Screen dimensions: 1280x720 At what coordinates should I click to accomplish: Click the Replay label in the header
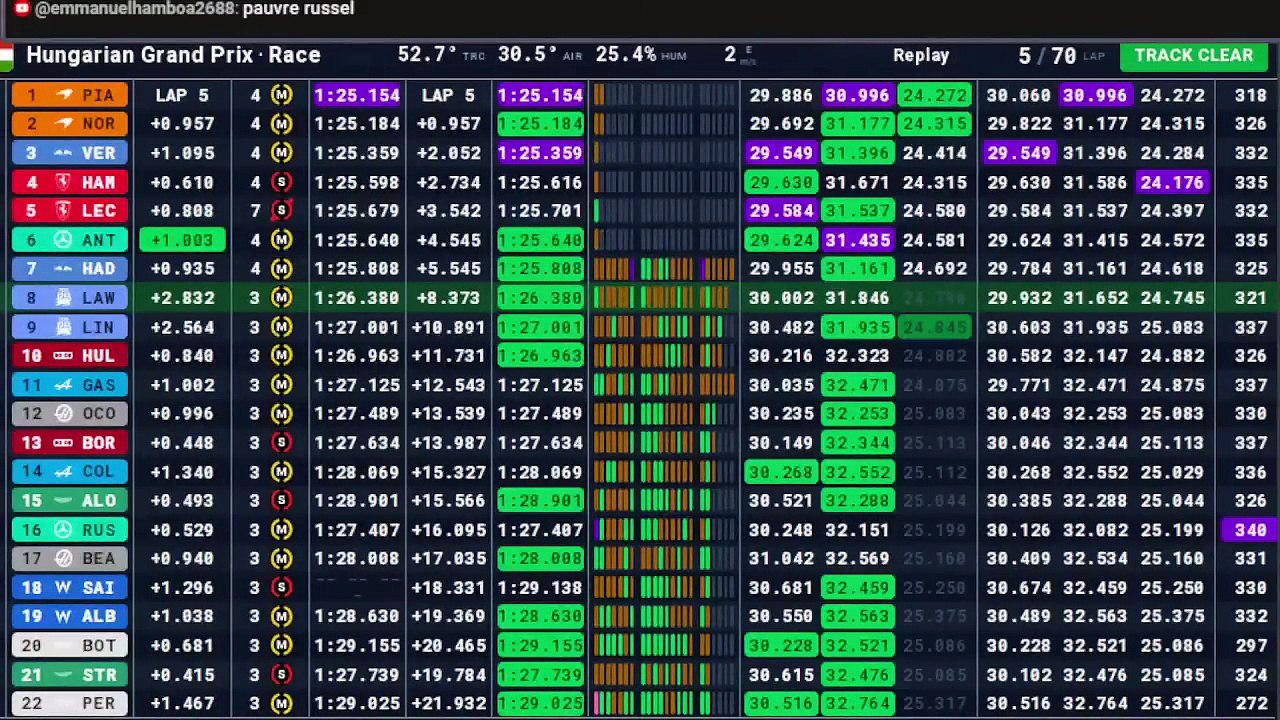[921, 56]
